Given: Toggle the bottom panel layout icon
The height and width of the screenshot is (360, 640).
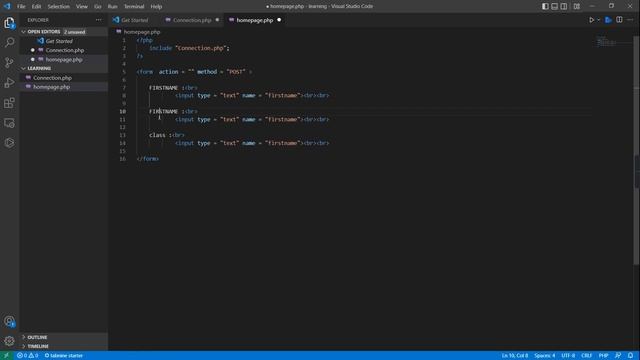Looking at the screenshot, I should coord(554,6).
